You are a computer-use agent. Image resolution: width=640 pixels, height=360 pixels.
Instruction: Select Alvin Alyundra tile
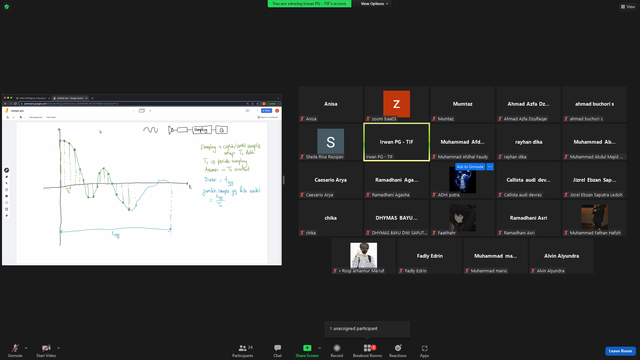561,256
